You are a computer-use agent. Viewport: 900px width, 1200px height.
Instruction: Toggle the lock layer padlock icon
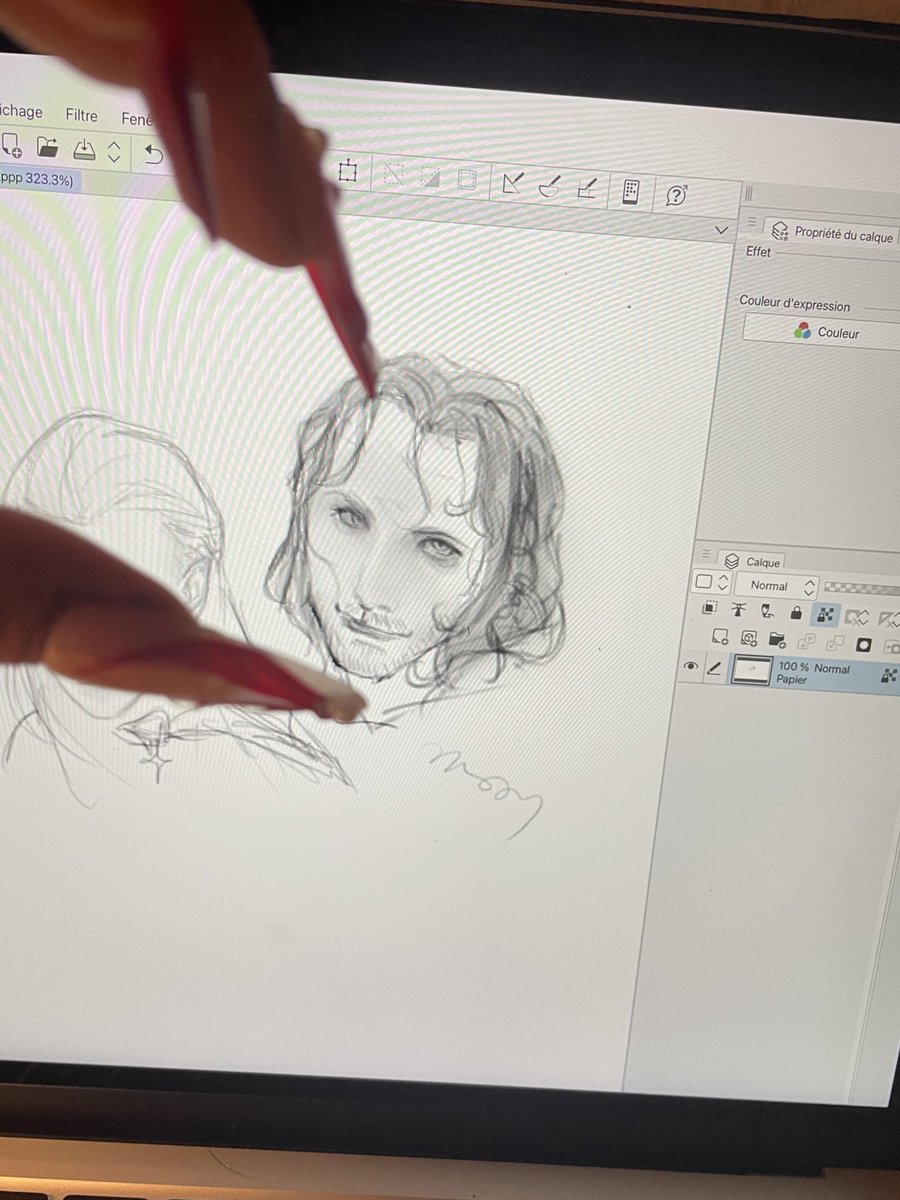(797, 612)
